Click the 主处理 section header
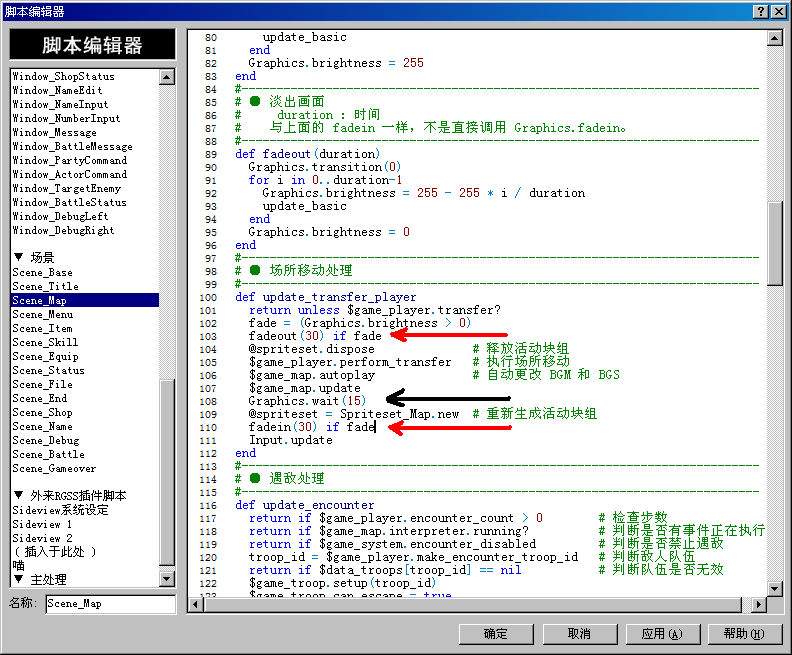792x655 pixels. pos(39,579)
